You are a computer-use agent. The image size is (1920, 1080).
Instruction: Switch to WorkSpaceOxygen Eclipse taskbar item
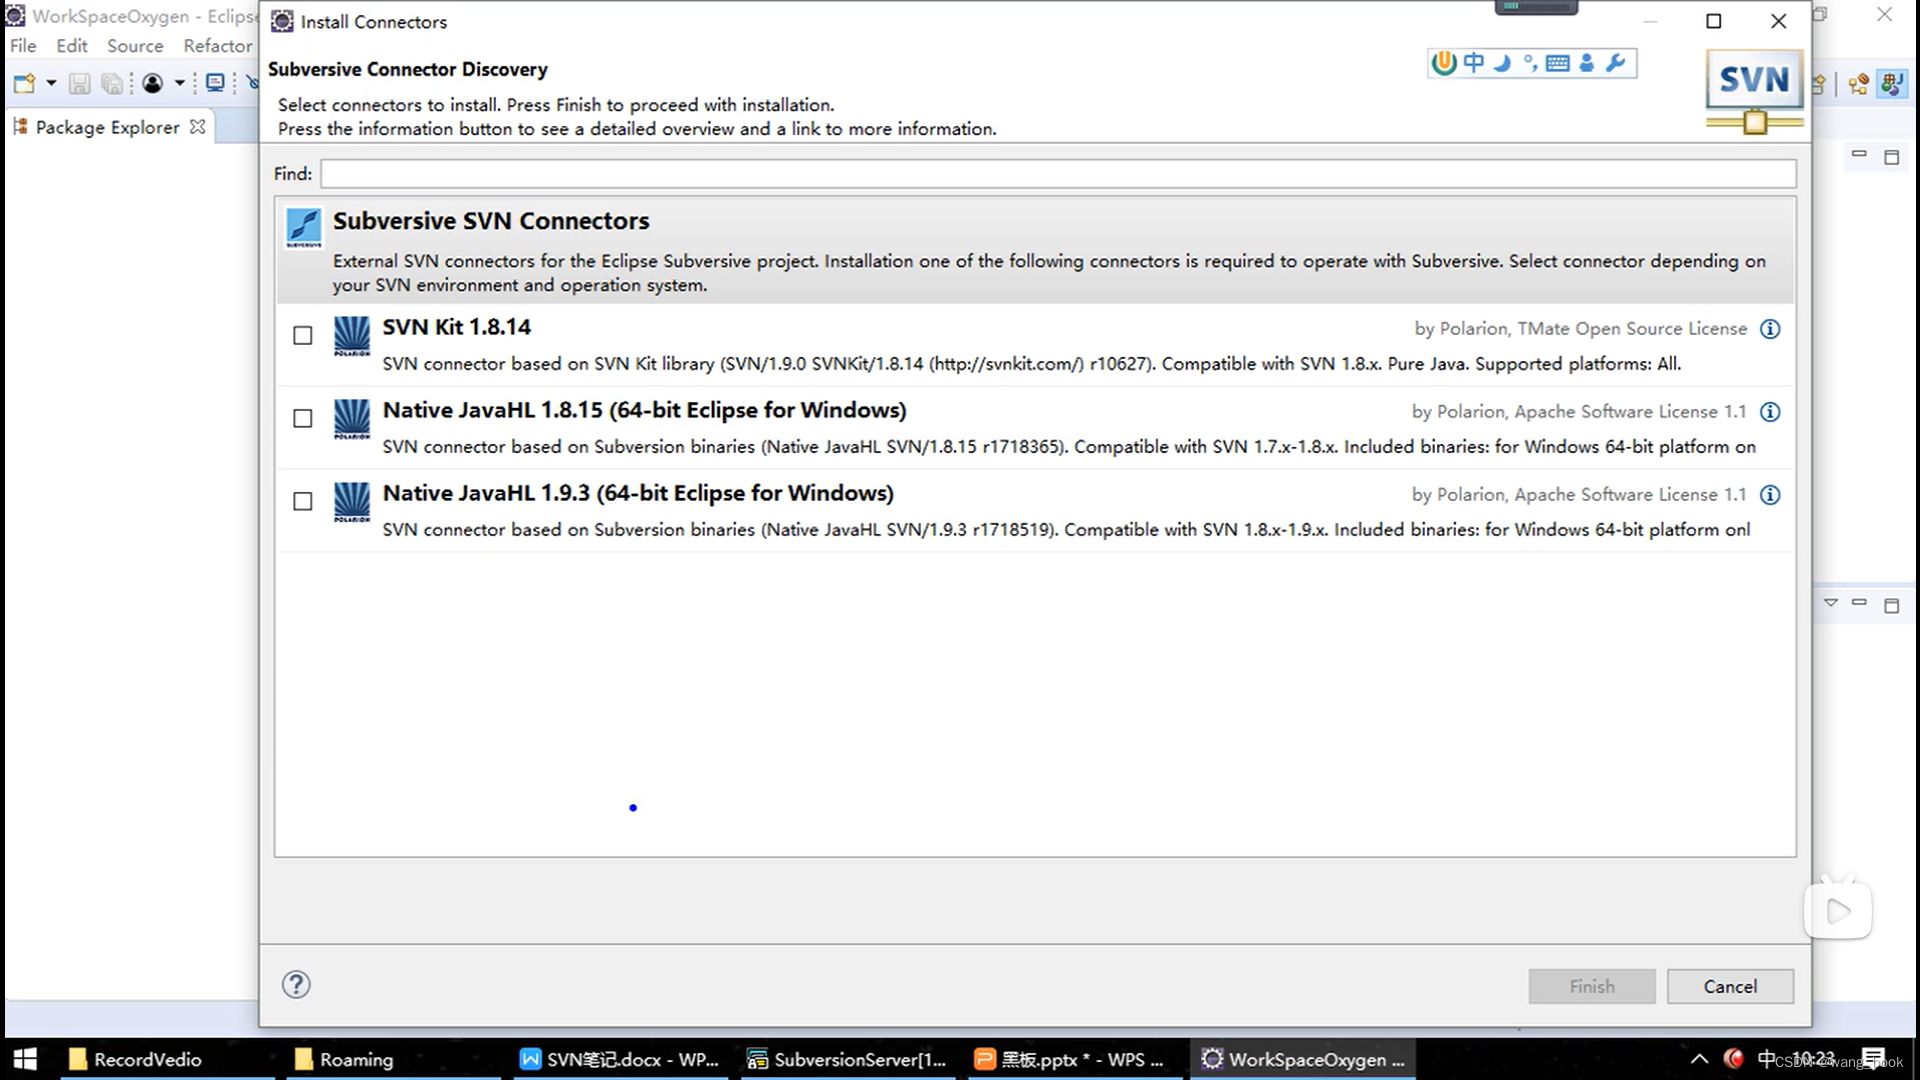tap(1303, 1059)
